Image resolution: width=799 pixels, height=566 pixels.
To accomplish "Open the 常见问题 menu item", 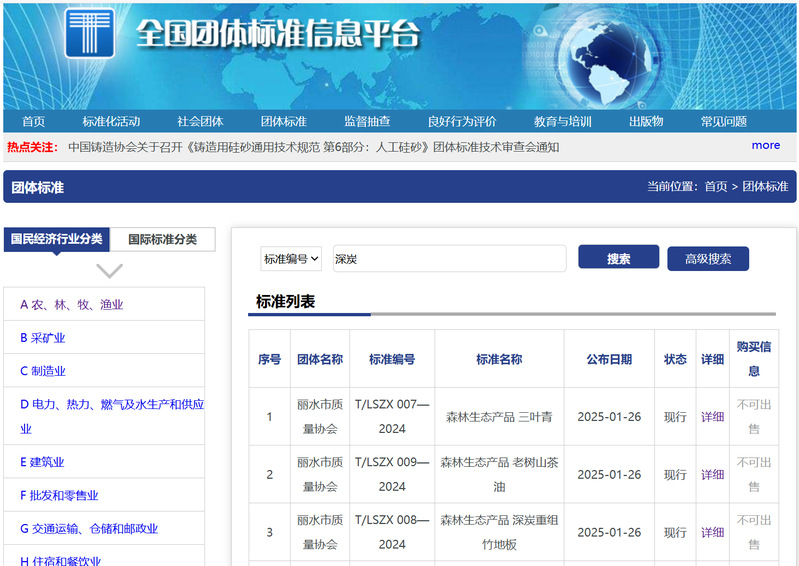I will tap(724, 121).
